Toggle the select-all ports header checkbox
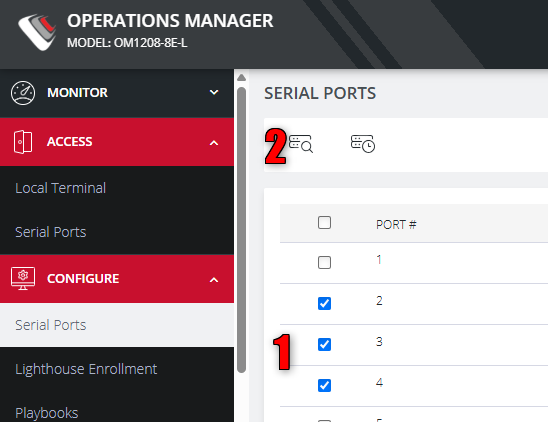The image size is (548, 422). tap(324, 222)
